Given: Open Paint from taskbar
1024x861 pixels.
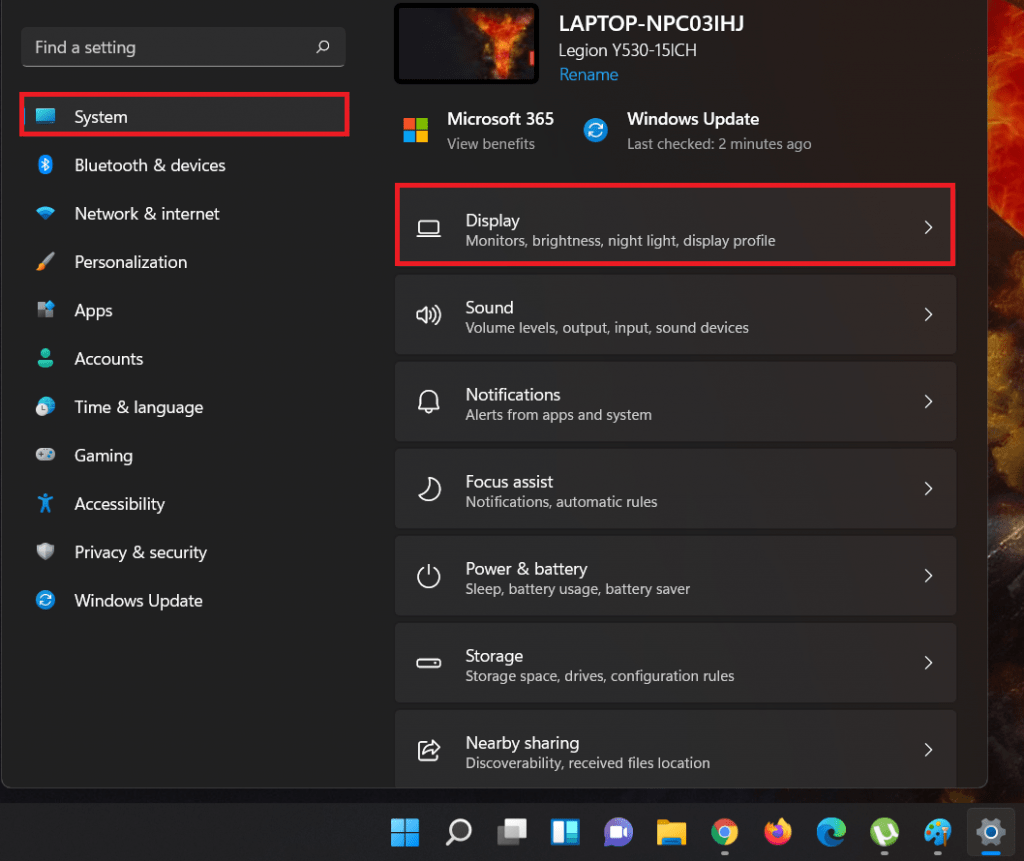Looking at the screenshot, I should 938,832.
